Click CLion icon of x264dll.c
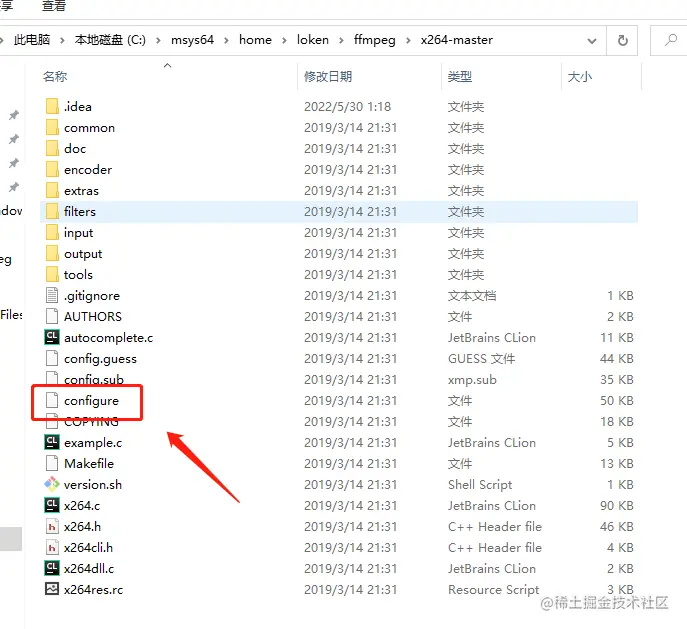Image resolution: width=687 pixels, height=629 pixels. (x=52, y=568)
